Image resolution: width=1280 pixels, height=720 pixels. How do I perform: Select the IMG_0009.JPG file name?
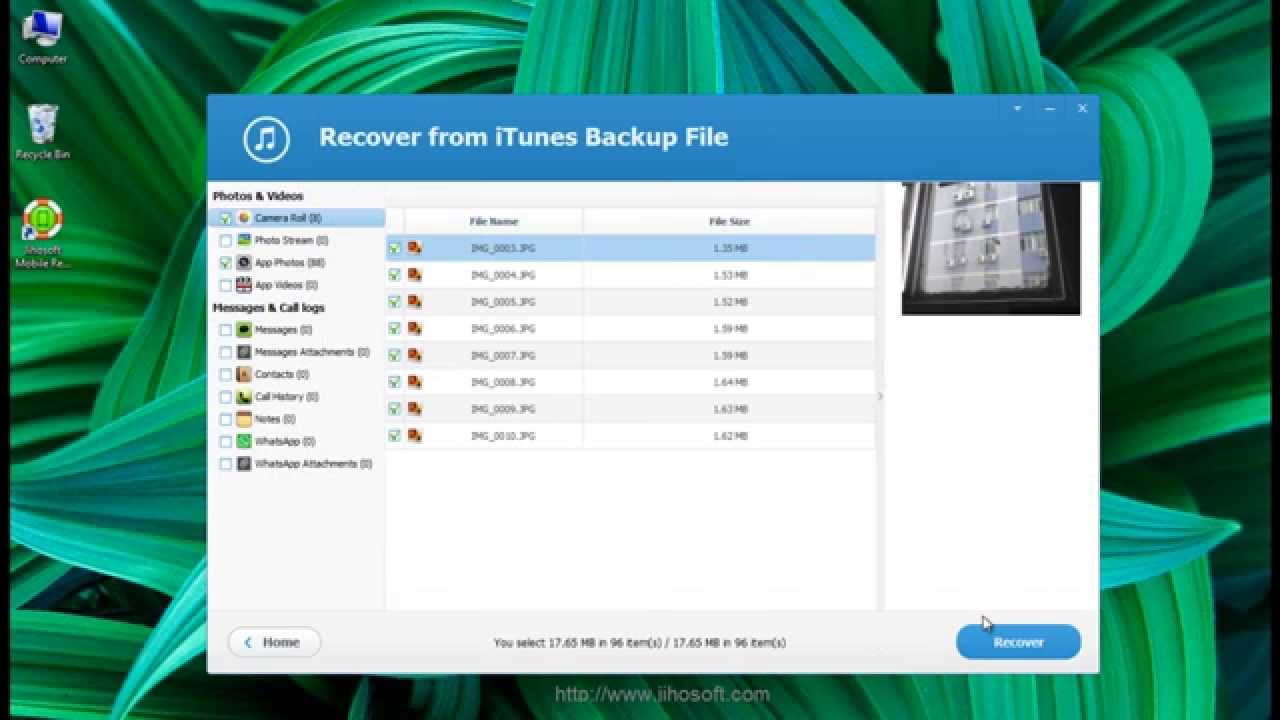point(503,409)
